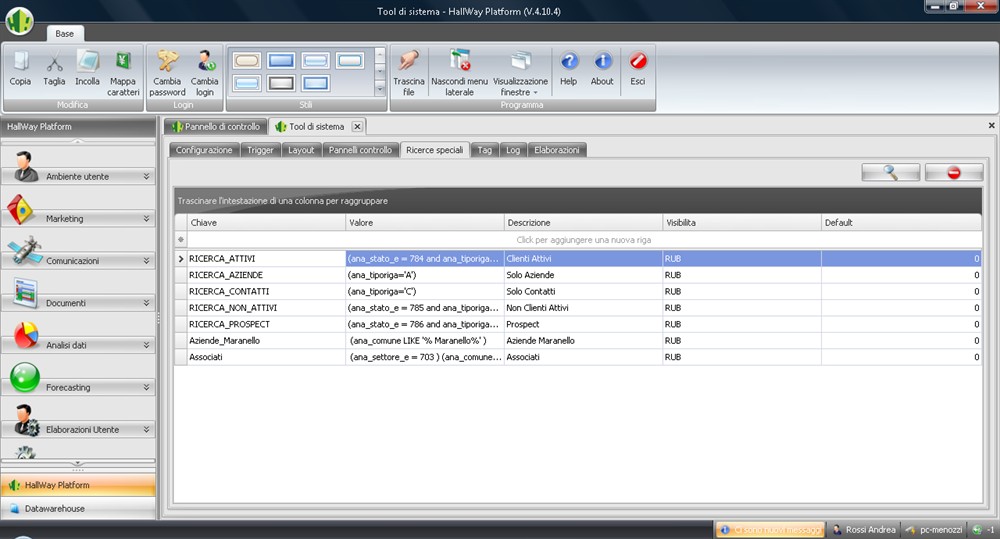Click the add new row field

coord(584,240)
